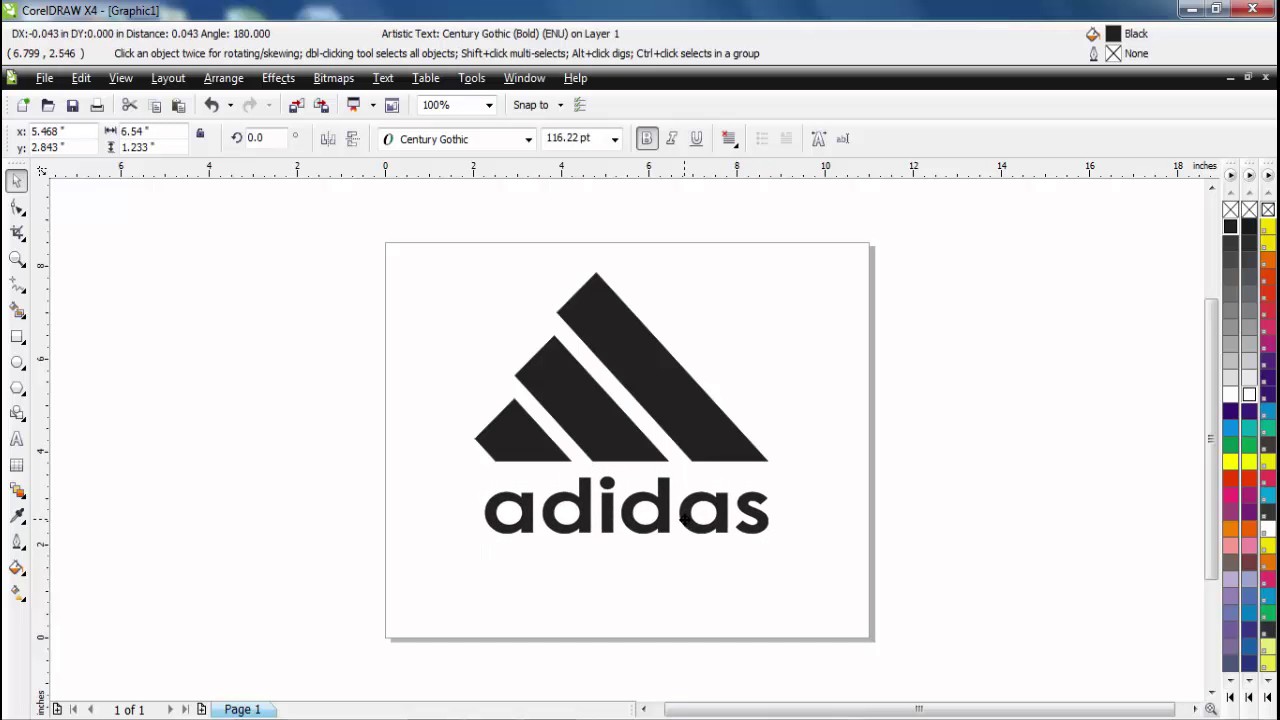1280x720 pixels.
Task: Switch to the Page 1 tab
Action: pos(242,709)
